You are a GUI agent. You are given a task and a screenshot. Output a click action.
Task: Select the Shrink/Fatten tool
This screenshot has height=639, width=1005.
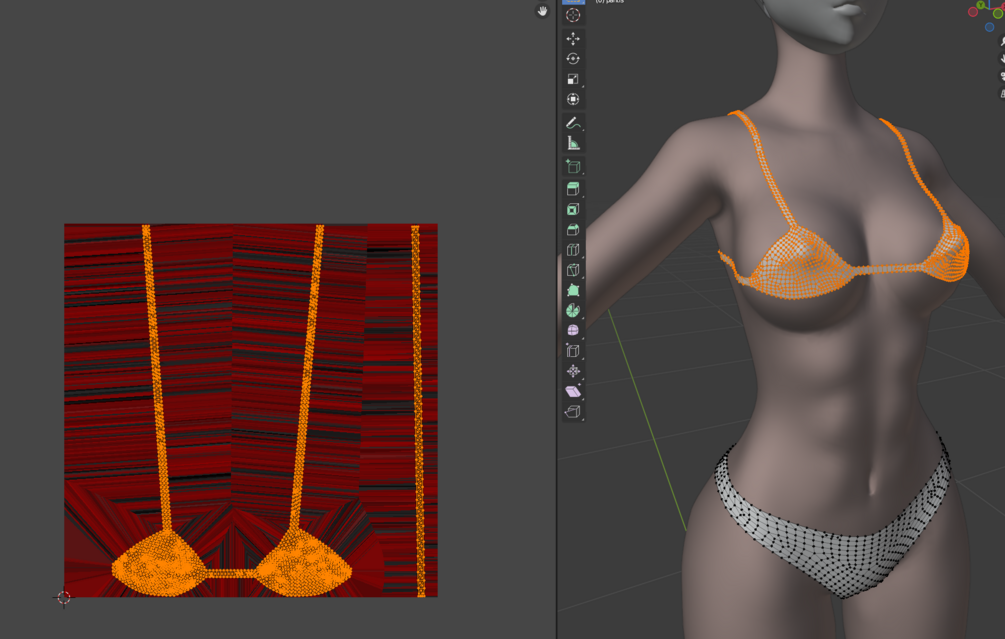click(x=573, y=371)
